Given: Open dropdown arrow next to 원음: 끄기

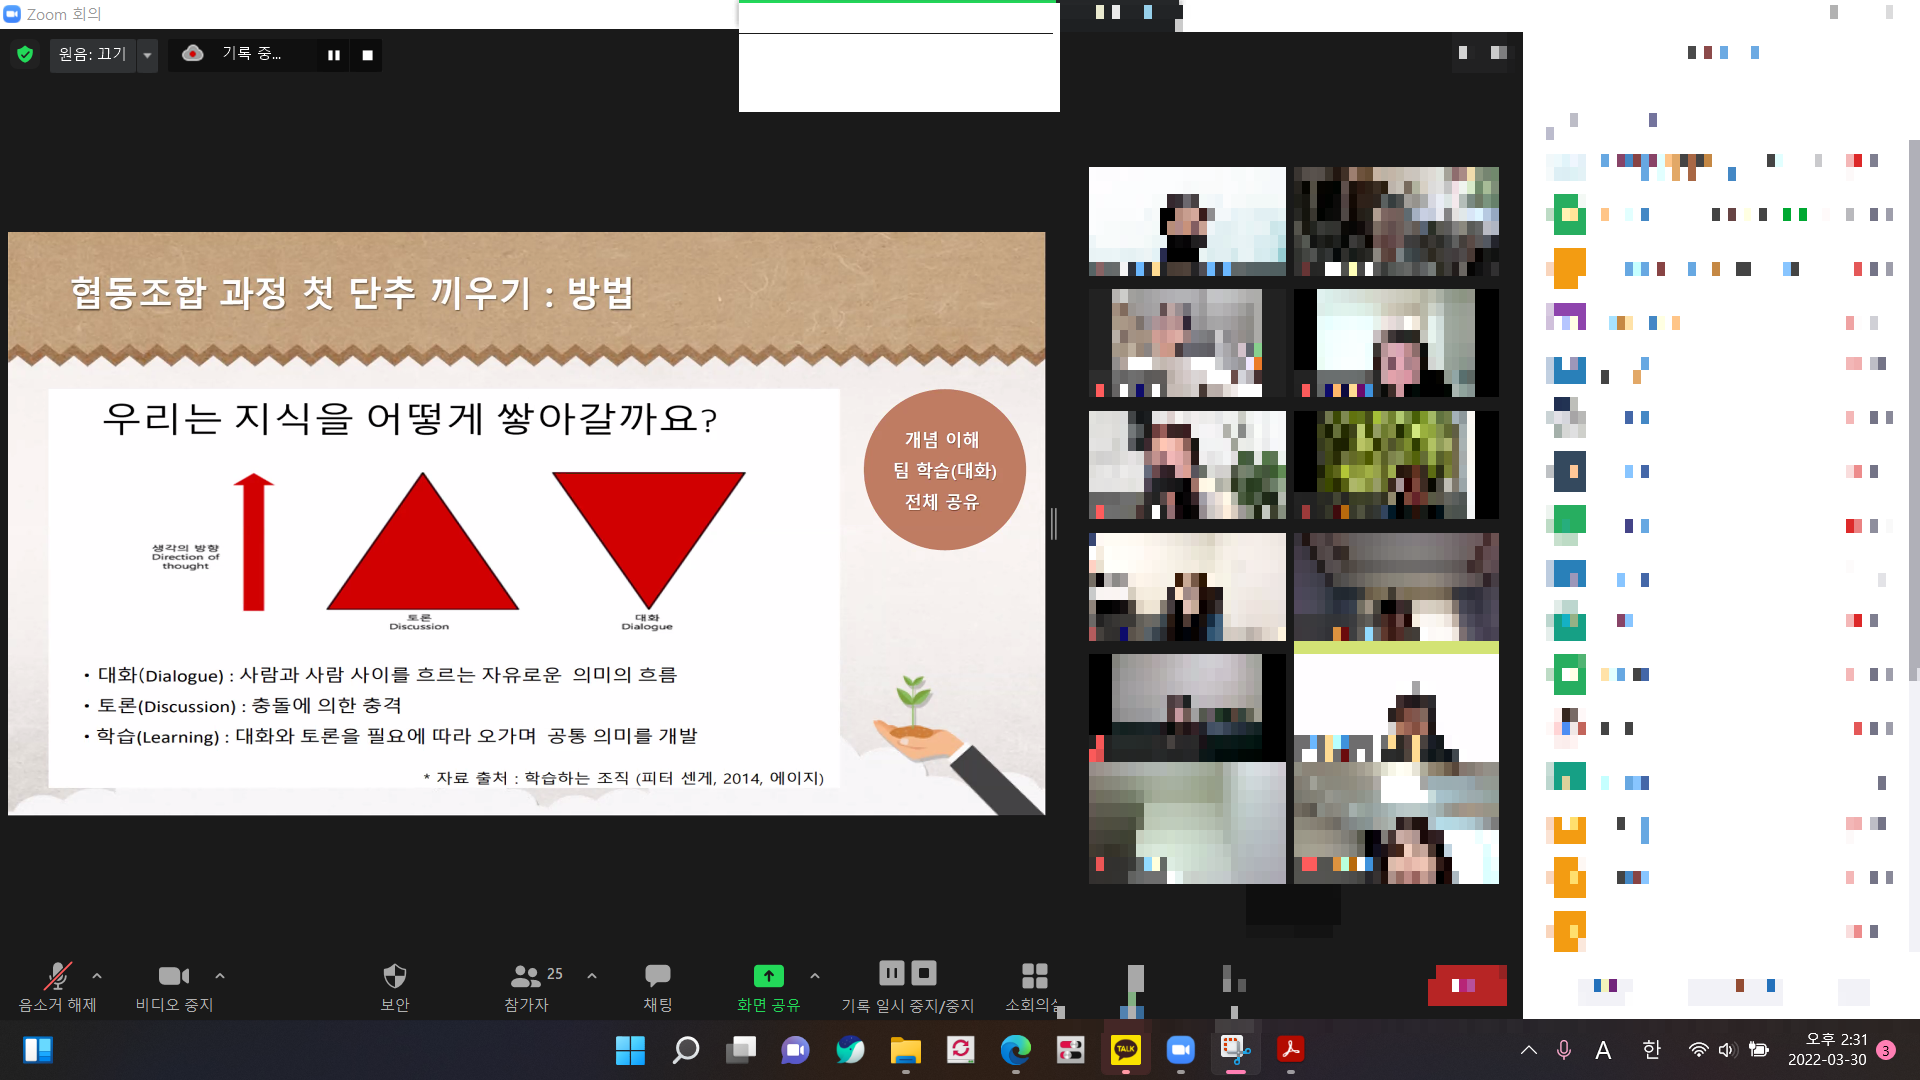Looking at the screenshot, I should click(147, 55).
